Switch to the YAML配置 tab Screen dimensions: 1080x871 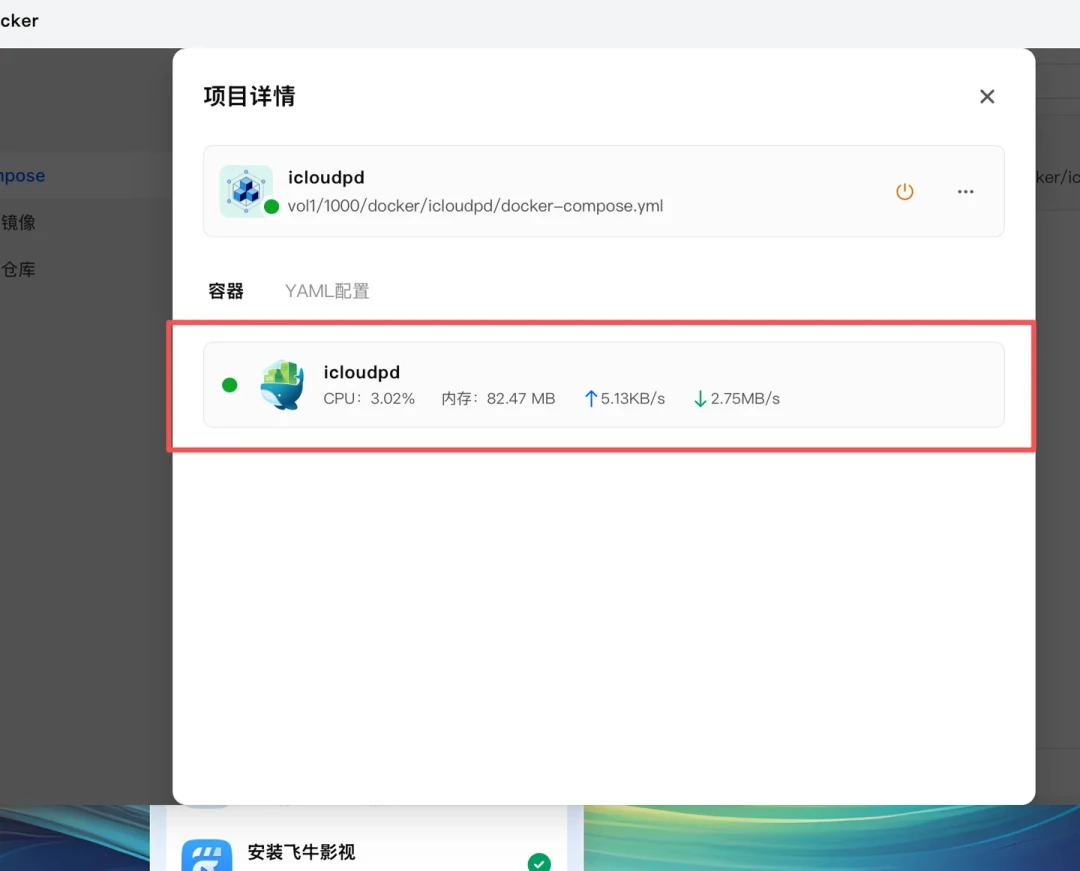(x=327, y=291)
